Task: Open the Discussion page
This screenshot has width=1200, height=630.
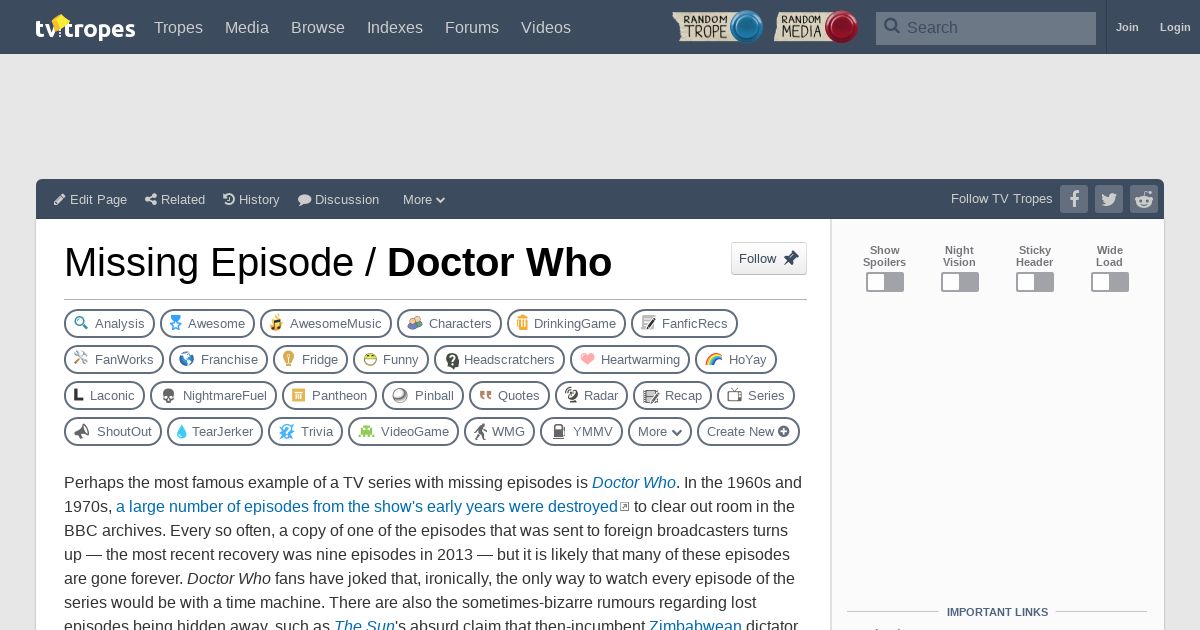Action: pyautogui.click(x=339, y=200)
